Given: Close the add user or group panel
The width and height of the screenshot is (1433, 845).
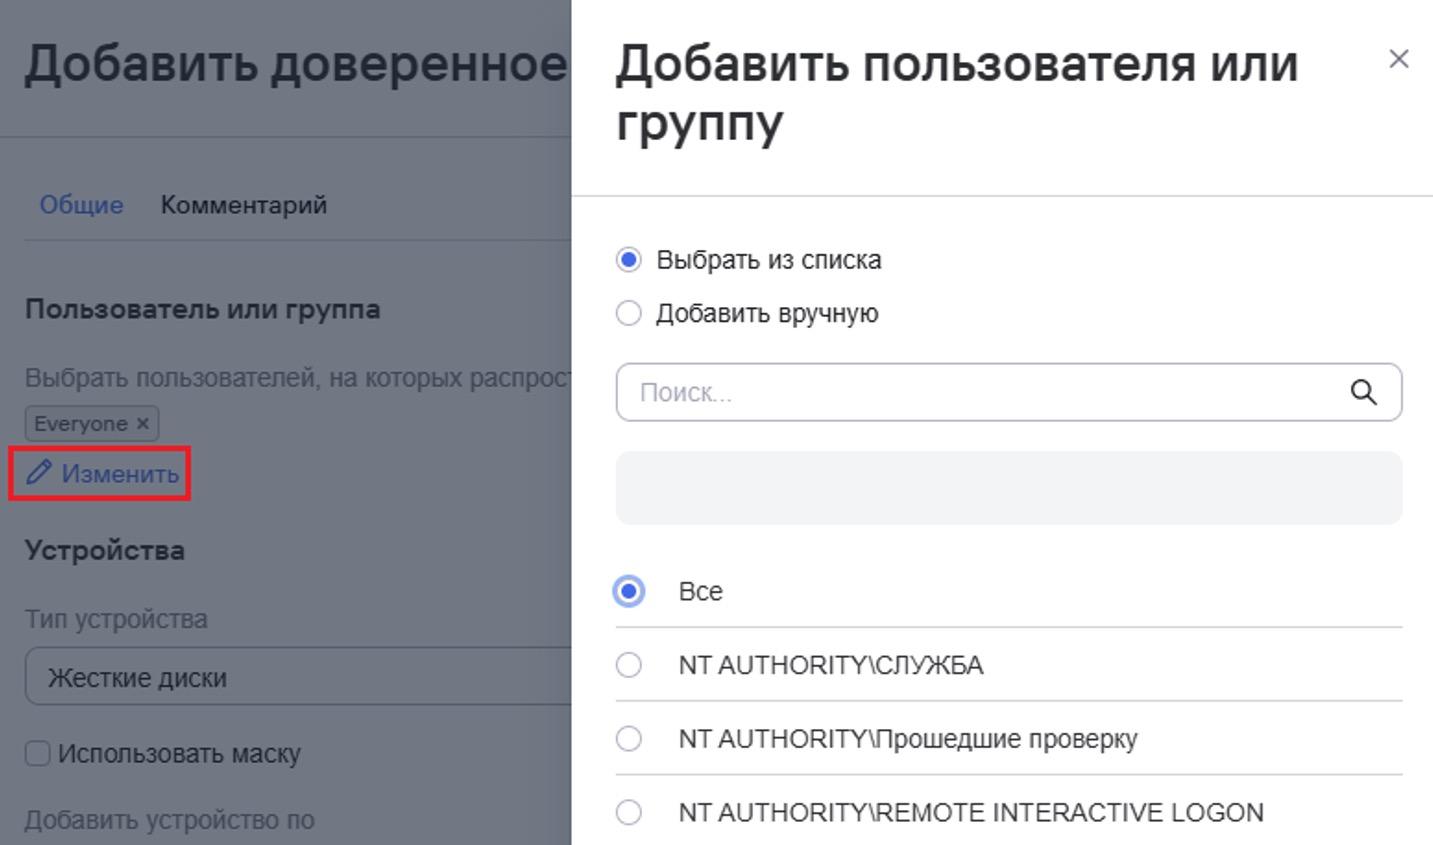Looking at the screenshot, I should [x=1399, y=59].
